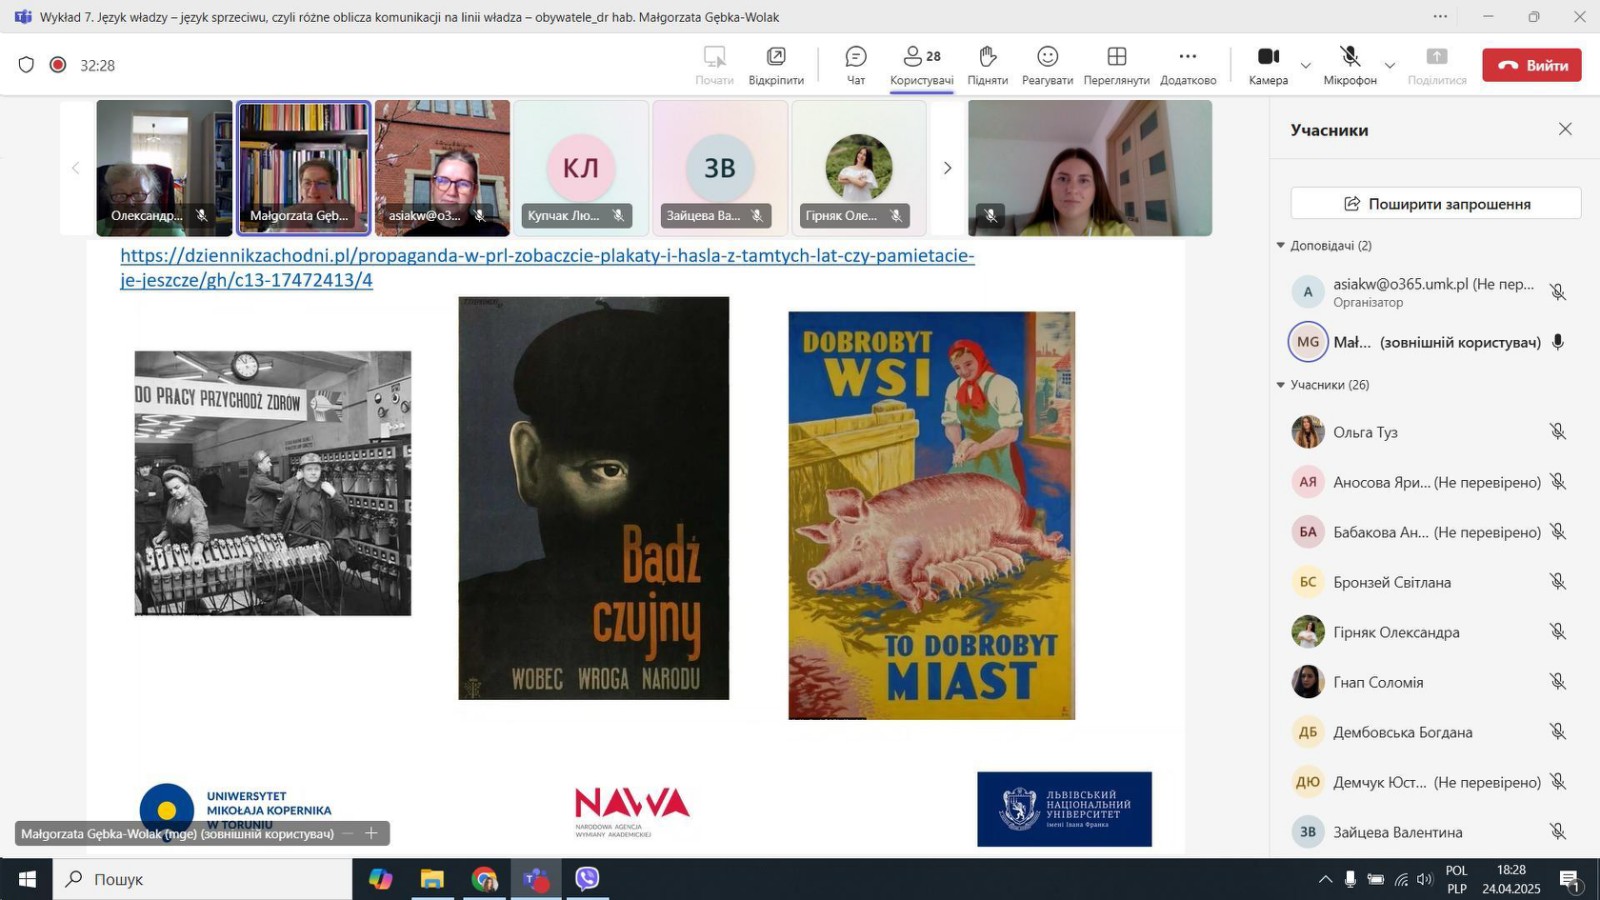Click plus icon on presenter name label
This screenshot has height=900, width=1600.
click(371, 833)
